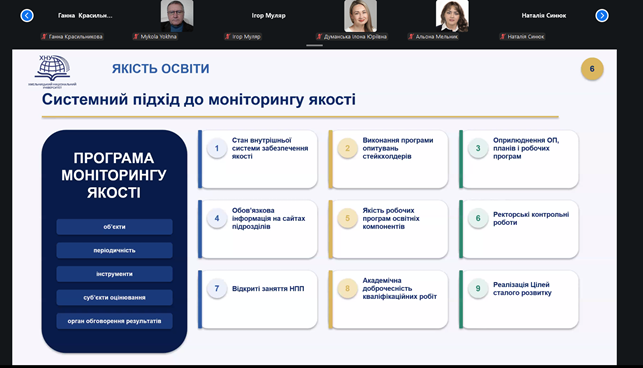
Task: Click muted mic icon beside Mykola Yokhna
Action: pyautogui.click(x=136, y=37)
